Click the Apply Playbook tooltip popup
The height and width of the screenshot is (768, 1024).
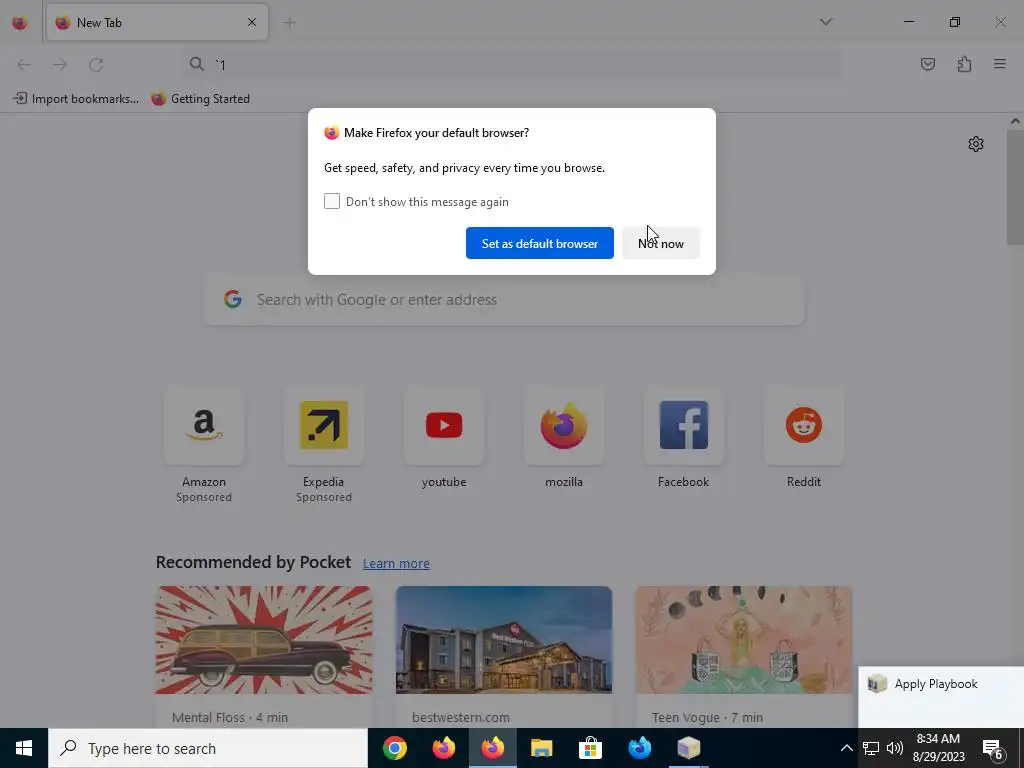tap(940, 697)
